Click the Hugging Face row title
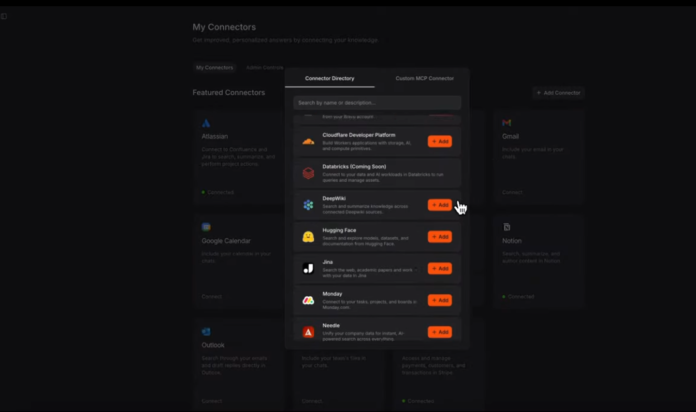The width and height of the screenshot is (696, 412). pos(339,230)
